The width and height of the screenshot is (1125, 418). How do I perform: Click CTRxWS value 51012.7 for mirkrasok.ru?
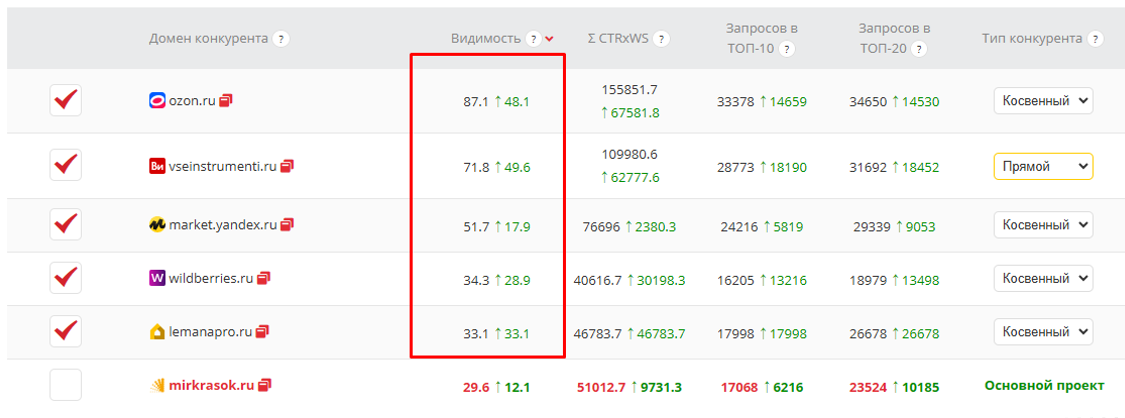coord(601,388)
